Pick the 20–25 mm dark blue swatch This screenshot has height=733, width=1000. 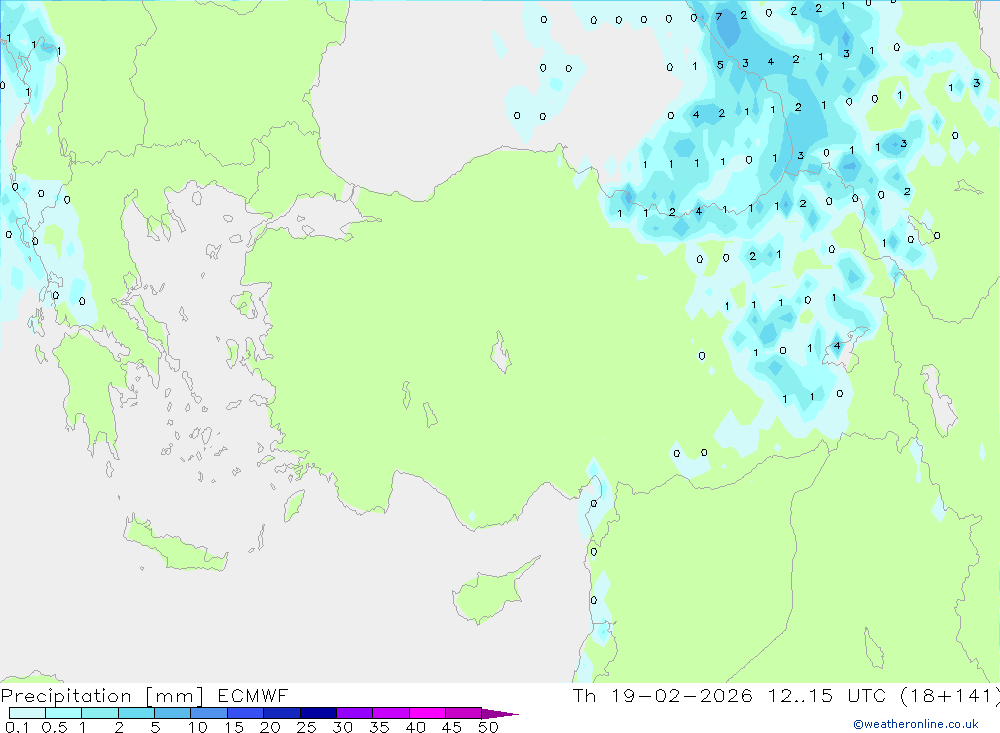pos(282,713)
